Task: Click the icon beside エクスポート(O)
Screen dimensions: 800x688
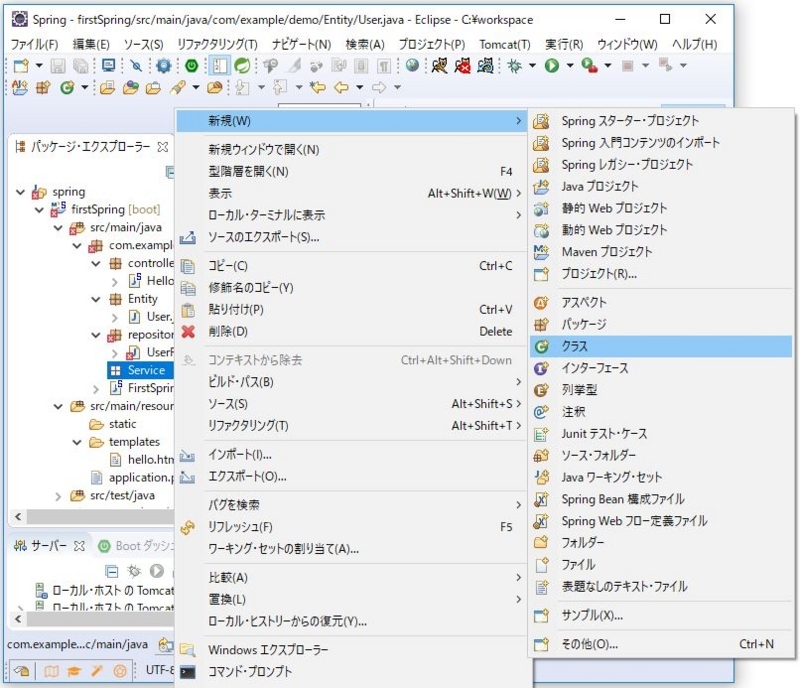Action: tap(187, 477)
